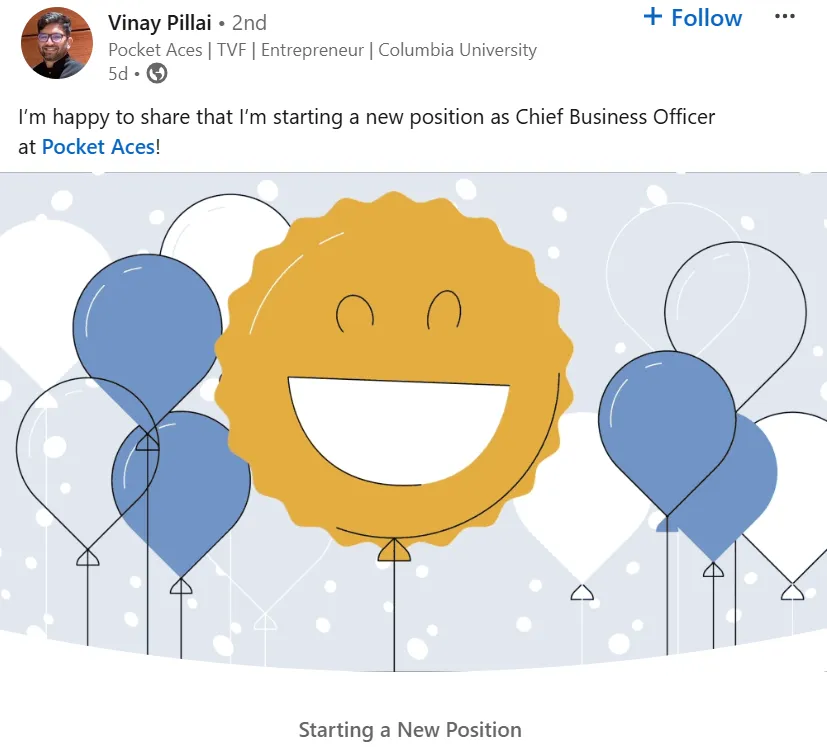Open the Vinay Pillai name link

[x=159, y=23]
